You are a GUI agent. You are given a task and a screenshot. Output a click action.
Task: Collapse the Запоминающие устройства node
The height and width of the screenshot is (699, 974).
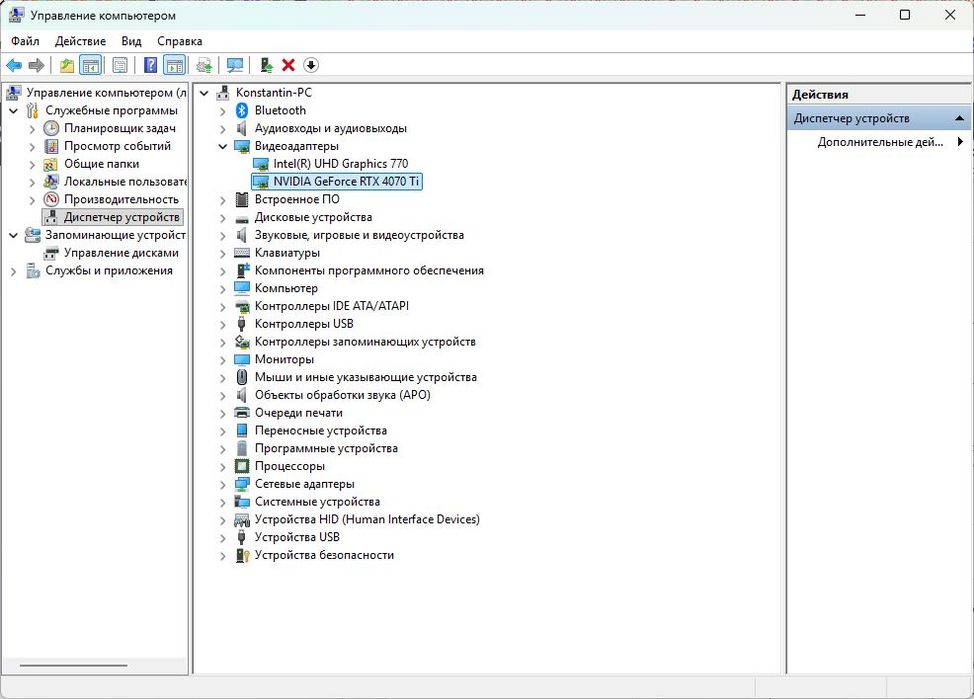[x=14, y=235]
